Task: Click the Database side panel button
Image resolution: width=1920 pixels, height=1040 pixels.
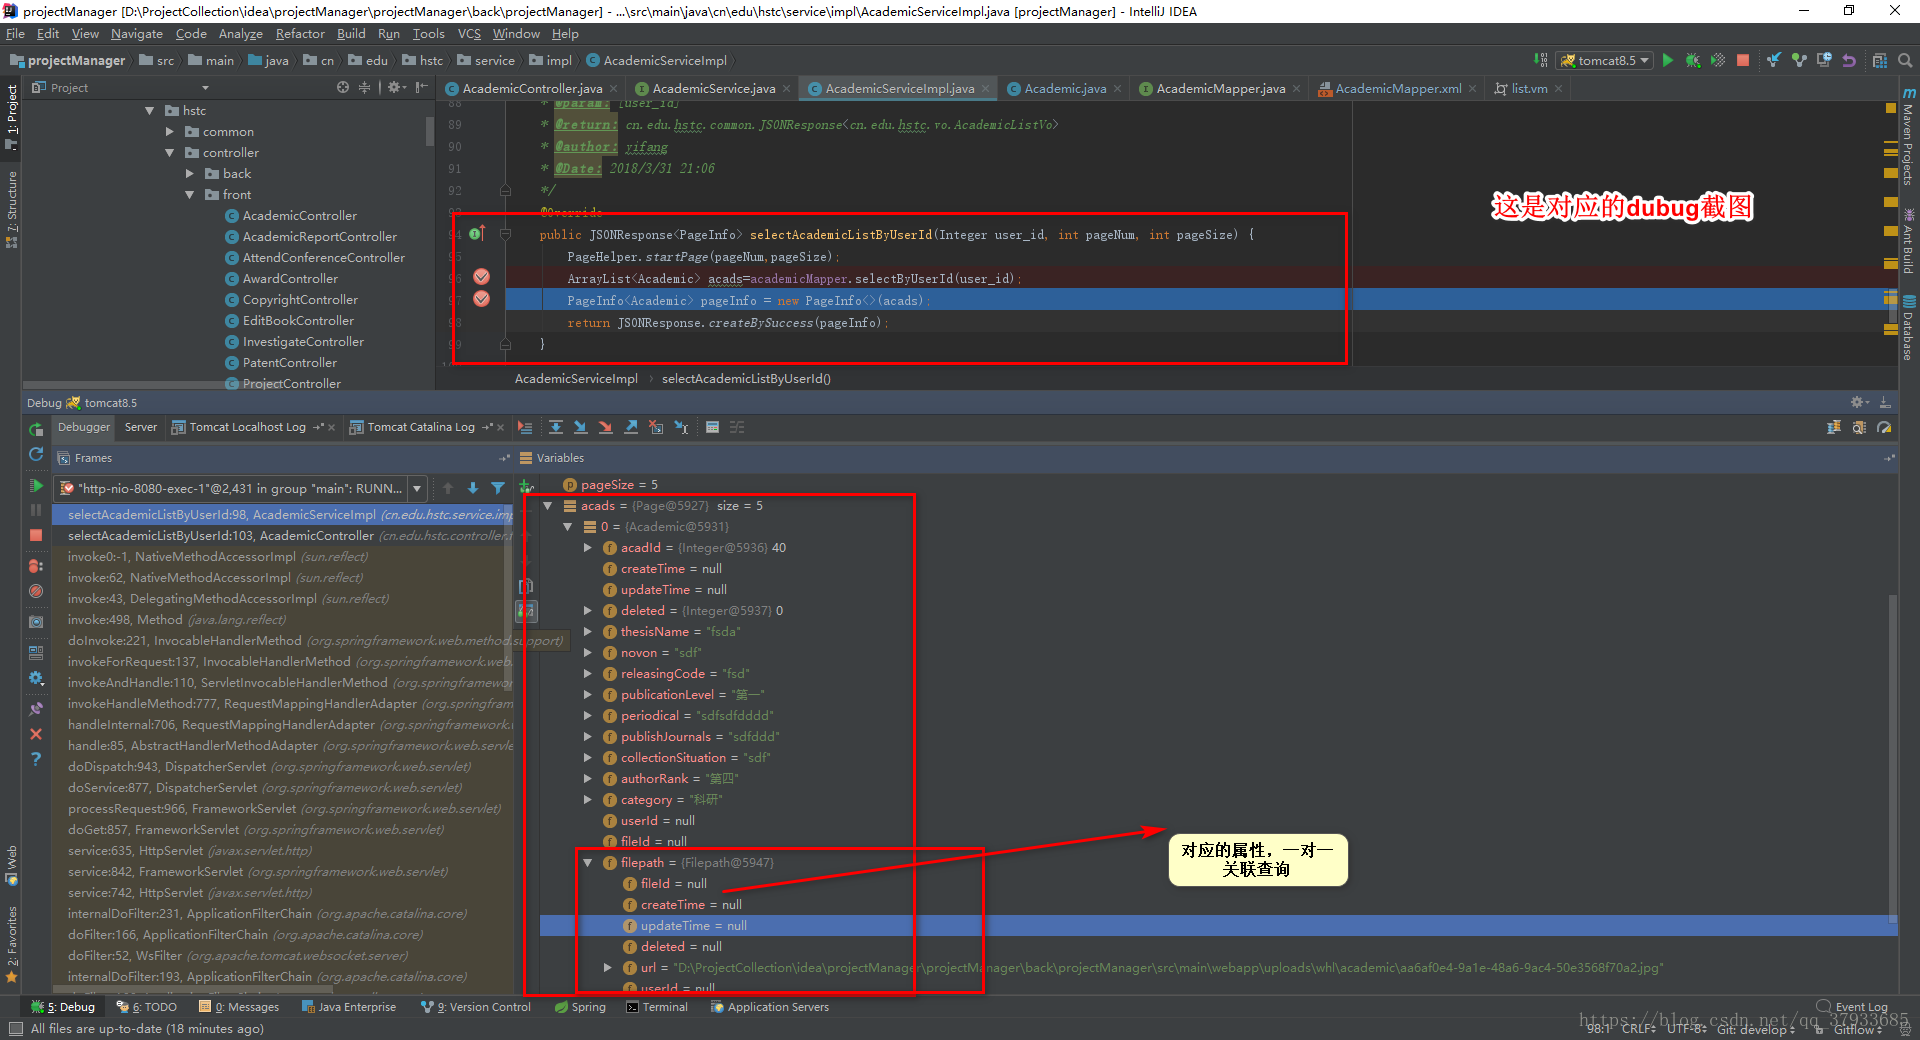Action: 1908,328
